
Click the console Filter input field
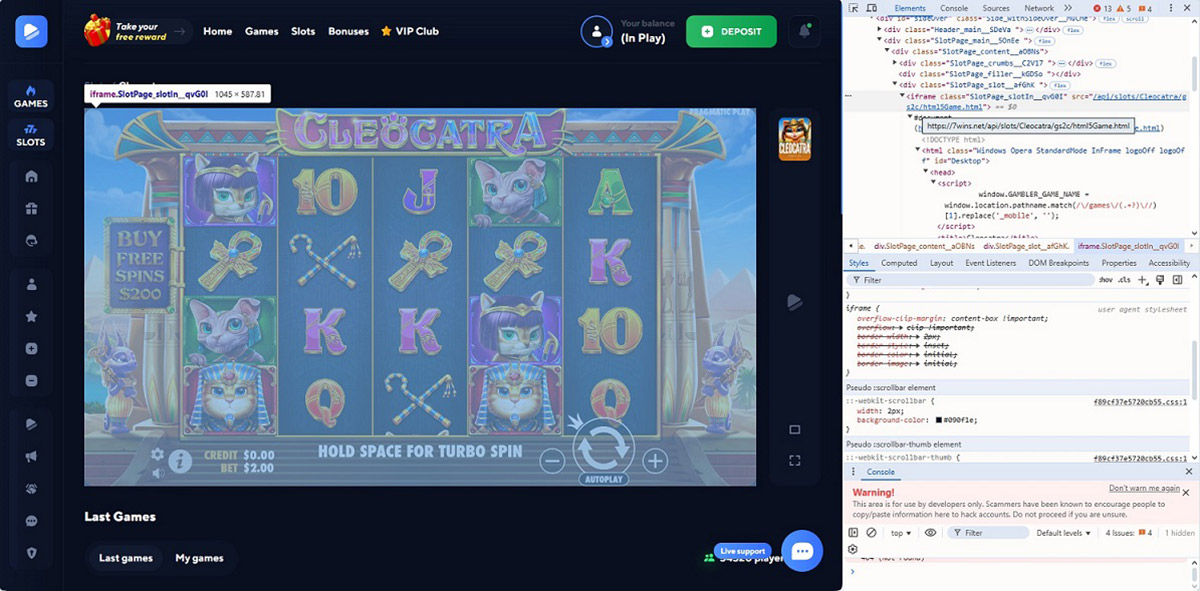(x=990, y=533)
